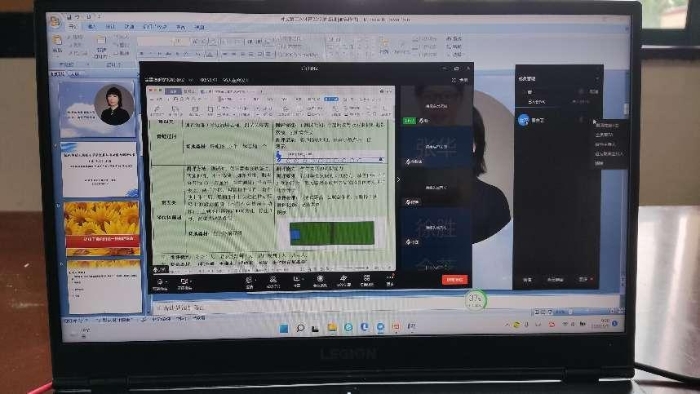Click the camera video icon in meeting toolbar
Screen dimensions: 700x394
tap(183, 282)
